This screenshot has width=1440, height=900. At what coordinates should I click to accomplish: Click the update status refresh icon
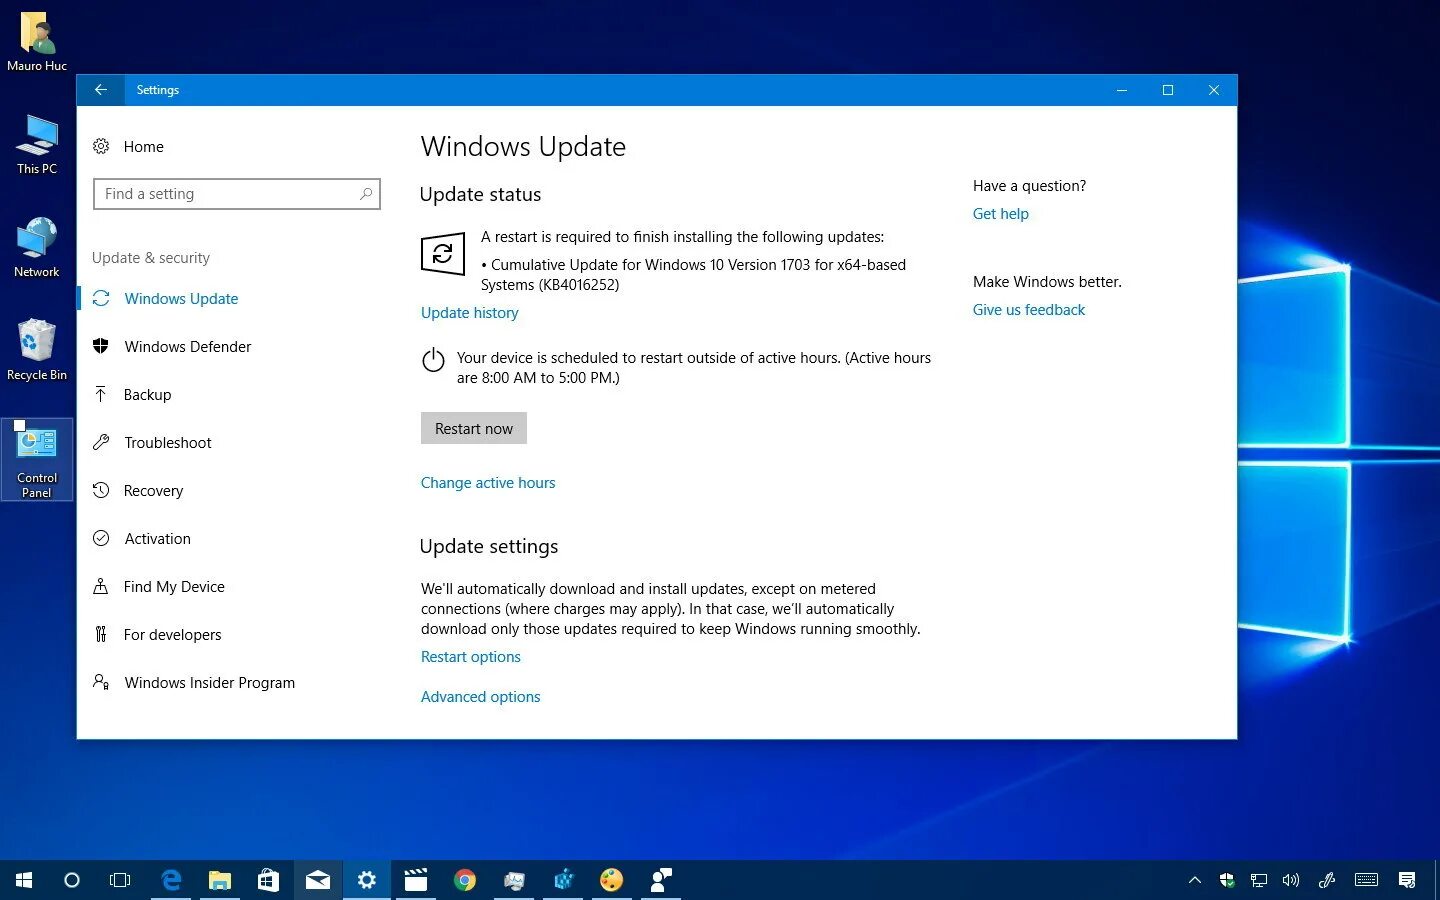click(x=443, y=254)
